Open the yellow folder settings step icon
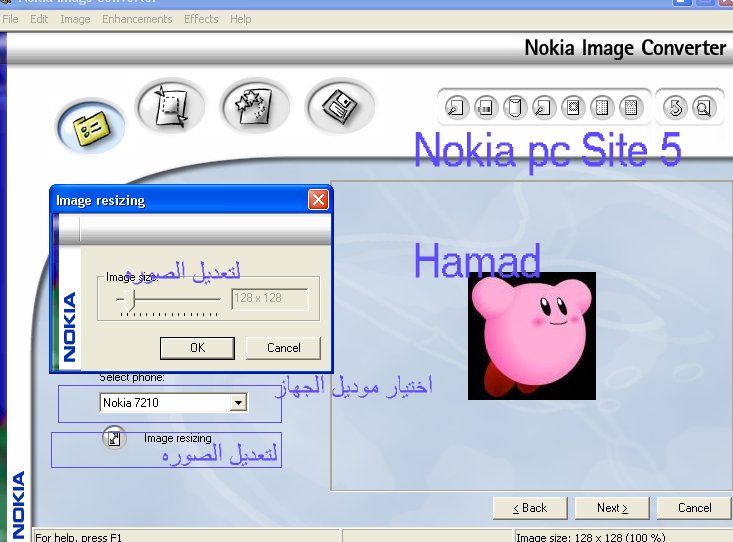 click(x=91, y=126)
